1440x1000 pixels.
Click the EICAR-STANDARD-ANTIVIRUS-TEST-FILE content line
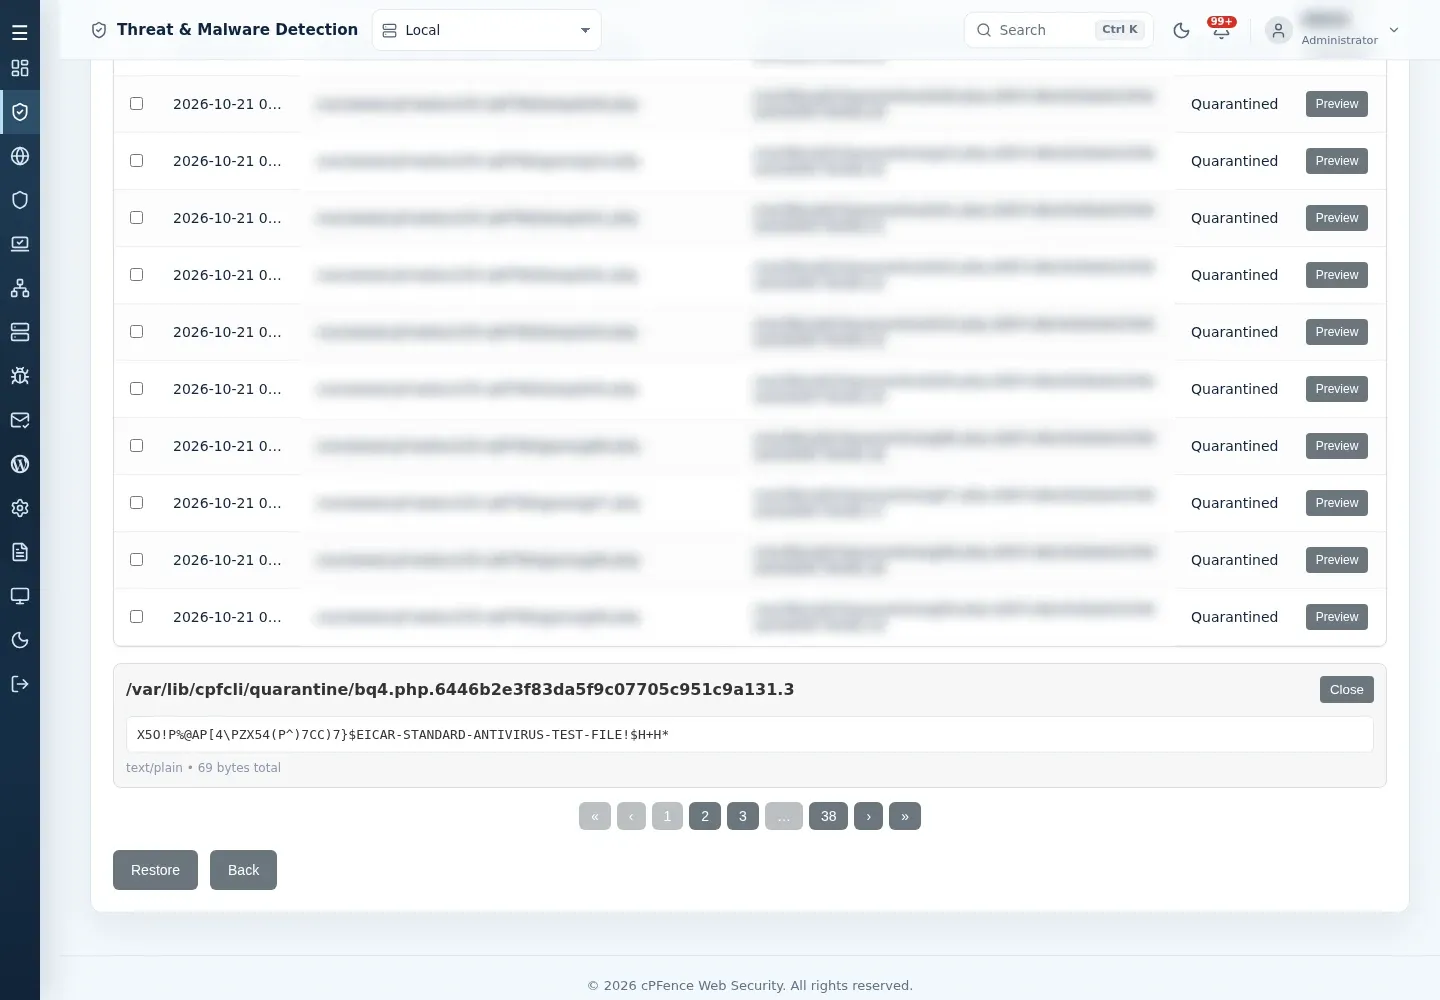coord(750,735)
